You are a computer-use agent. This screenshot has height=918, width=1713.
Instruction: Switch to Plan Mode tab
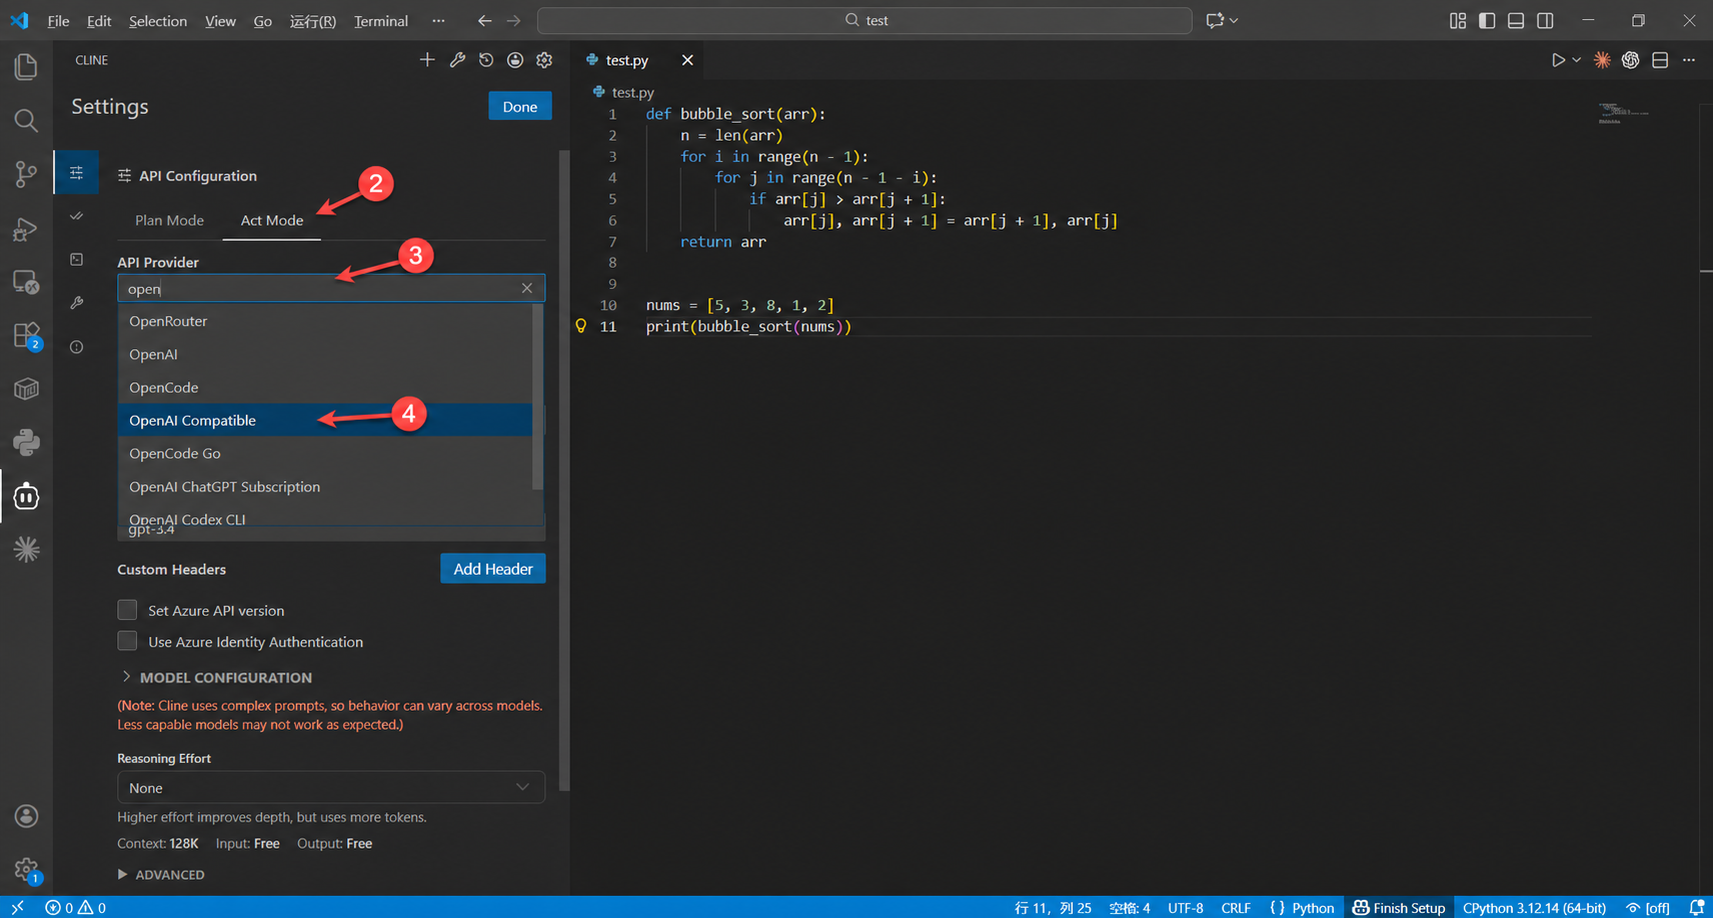point(169,220)
